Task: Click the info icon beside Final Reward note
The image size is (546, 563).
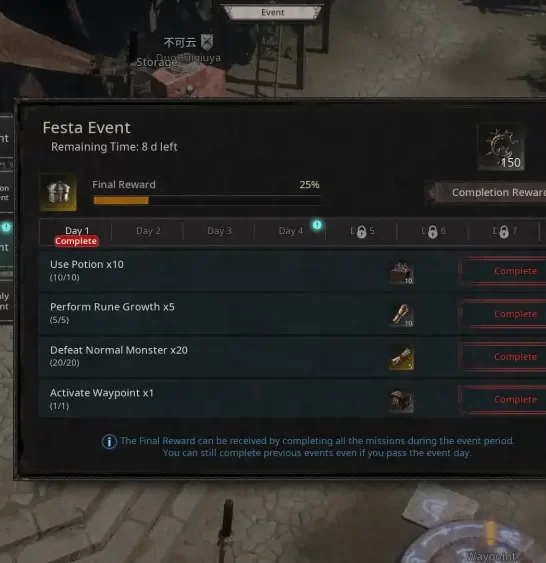Action: pyautogui.click(x=109, y=441)
